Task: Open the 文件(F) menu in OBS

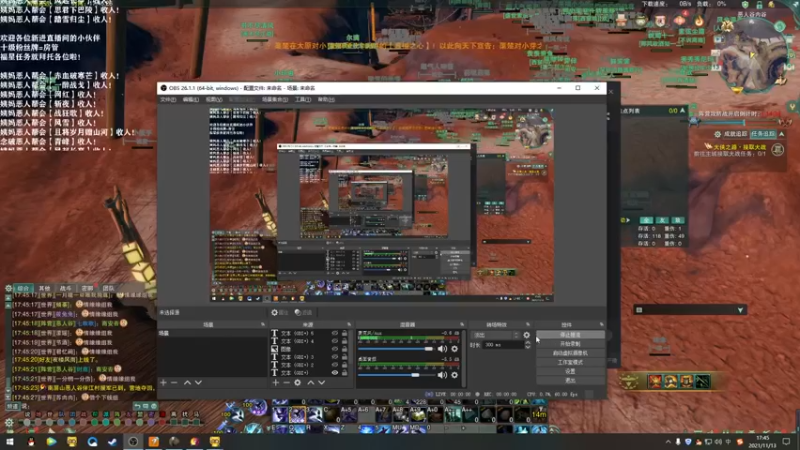Action: (168, 99)
